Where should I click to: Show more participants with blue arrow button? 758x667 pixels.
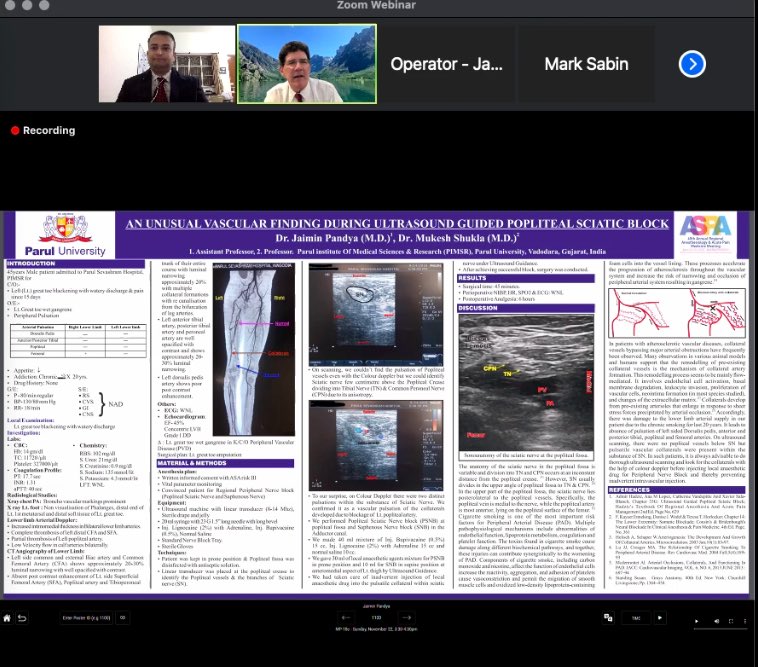[x=692, y=64]
